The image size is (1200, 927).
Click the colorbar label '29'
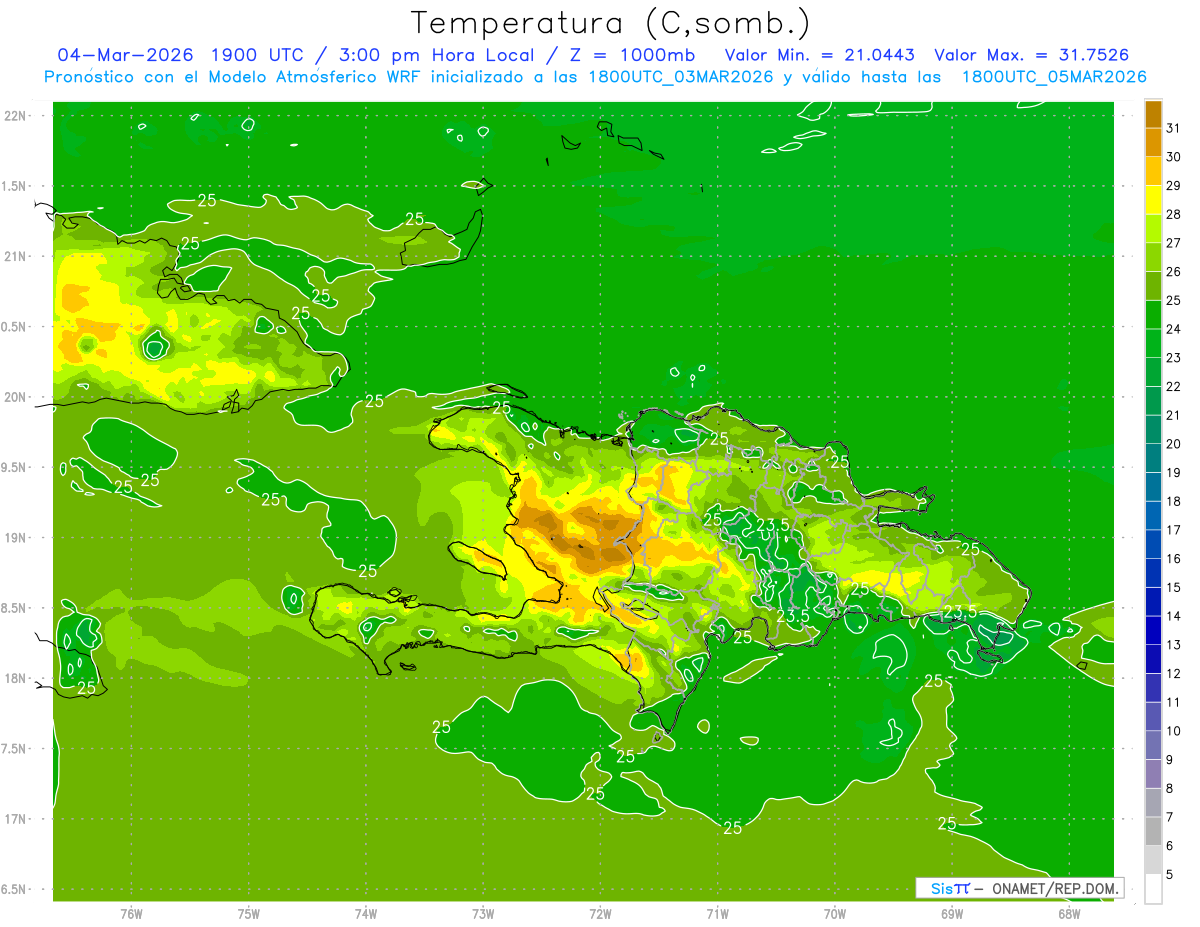coord(1173,186)
